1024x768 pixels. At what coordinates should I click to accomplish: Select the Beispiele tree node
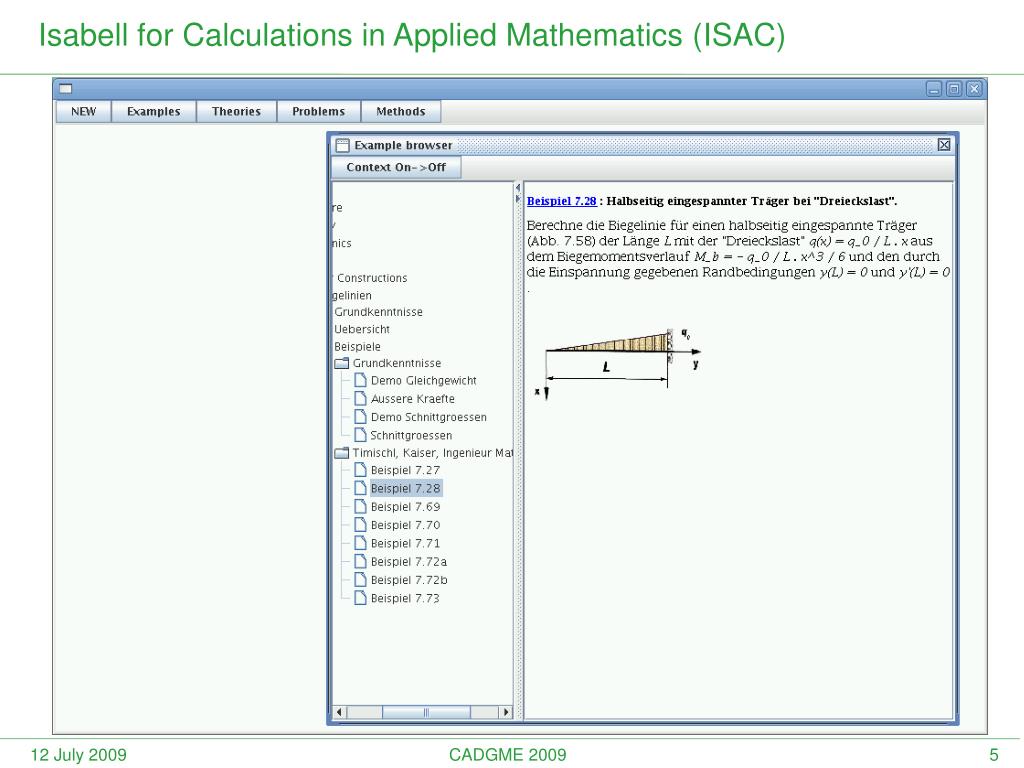[x=357, y=347]
